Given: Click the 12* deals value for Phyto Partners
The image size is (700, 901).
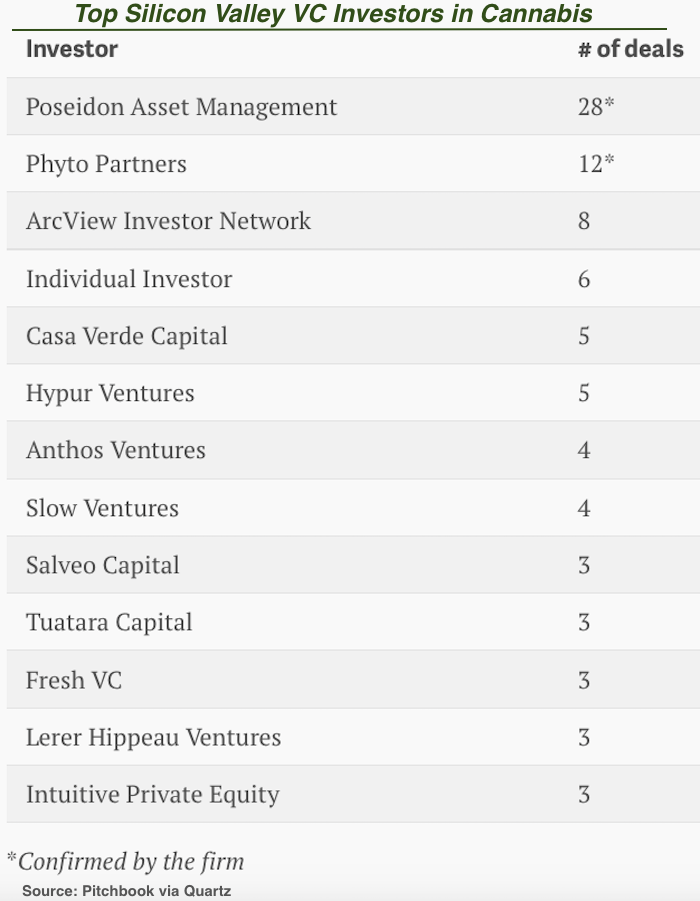Looking at the screenshot, I should pos(596,163).
